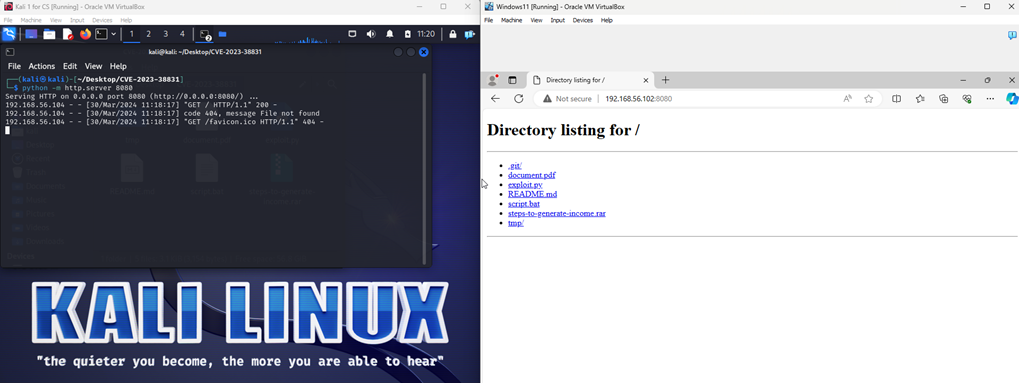Image resolution: width=1019 pixels, height=383 pixels.
Task: Add page to favorites with star icon
Action: point(868,99)
